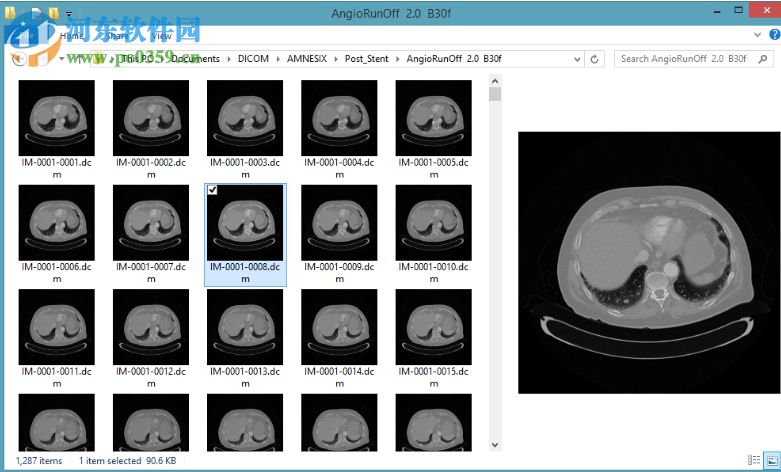This screenshot has height=472, width=781.
Task: Uncheck the IM-0001-0008.dcm selection checkbox
Action: pyautogui.click(x=212, y=190)
